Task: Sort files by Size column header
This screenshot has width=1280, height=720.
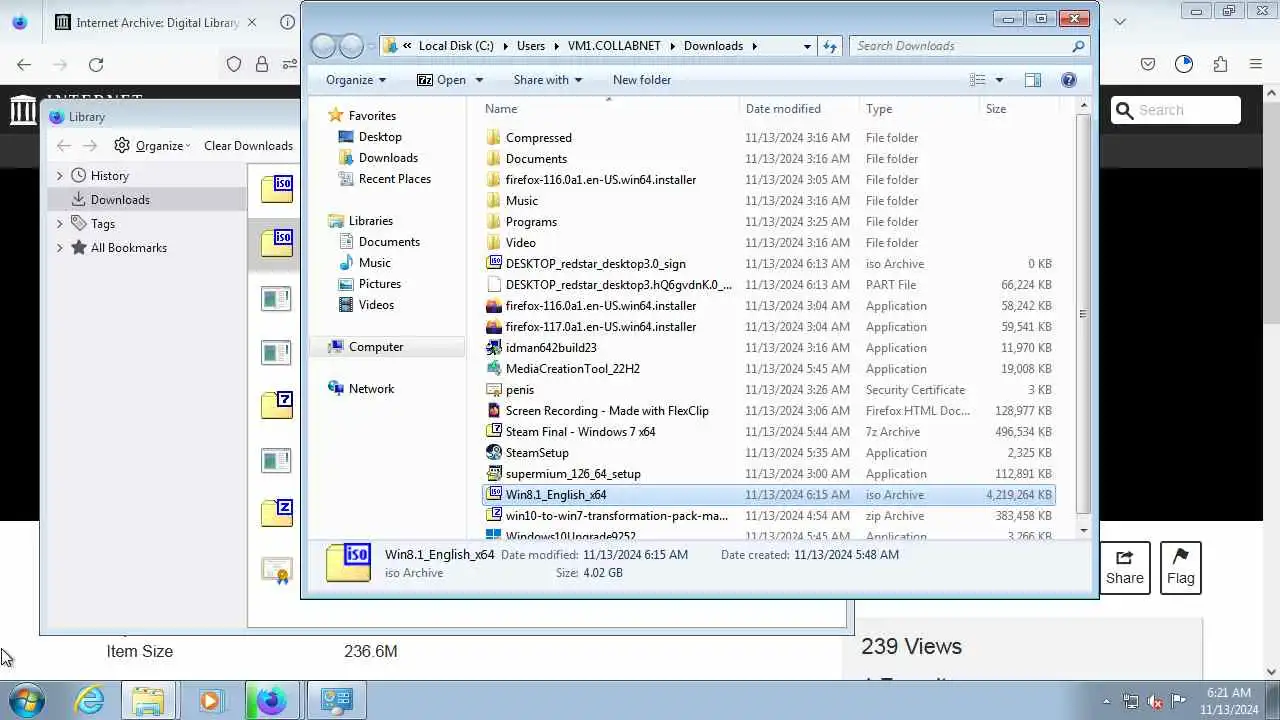Action: click(1018, 109)
